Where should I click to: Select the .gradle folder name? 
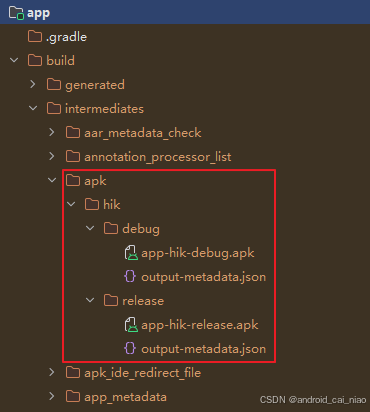click(x=67, y=37)
